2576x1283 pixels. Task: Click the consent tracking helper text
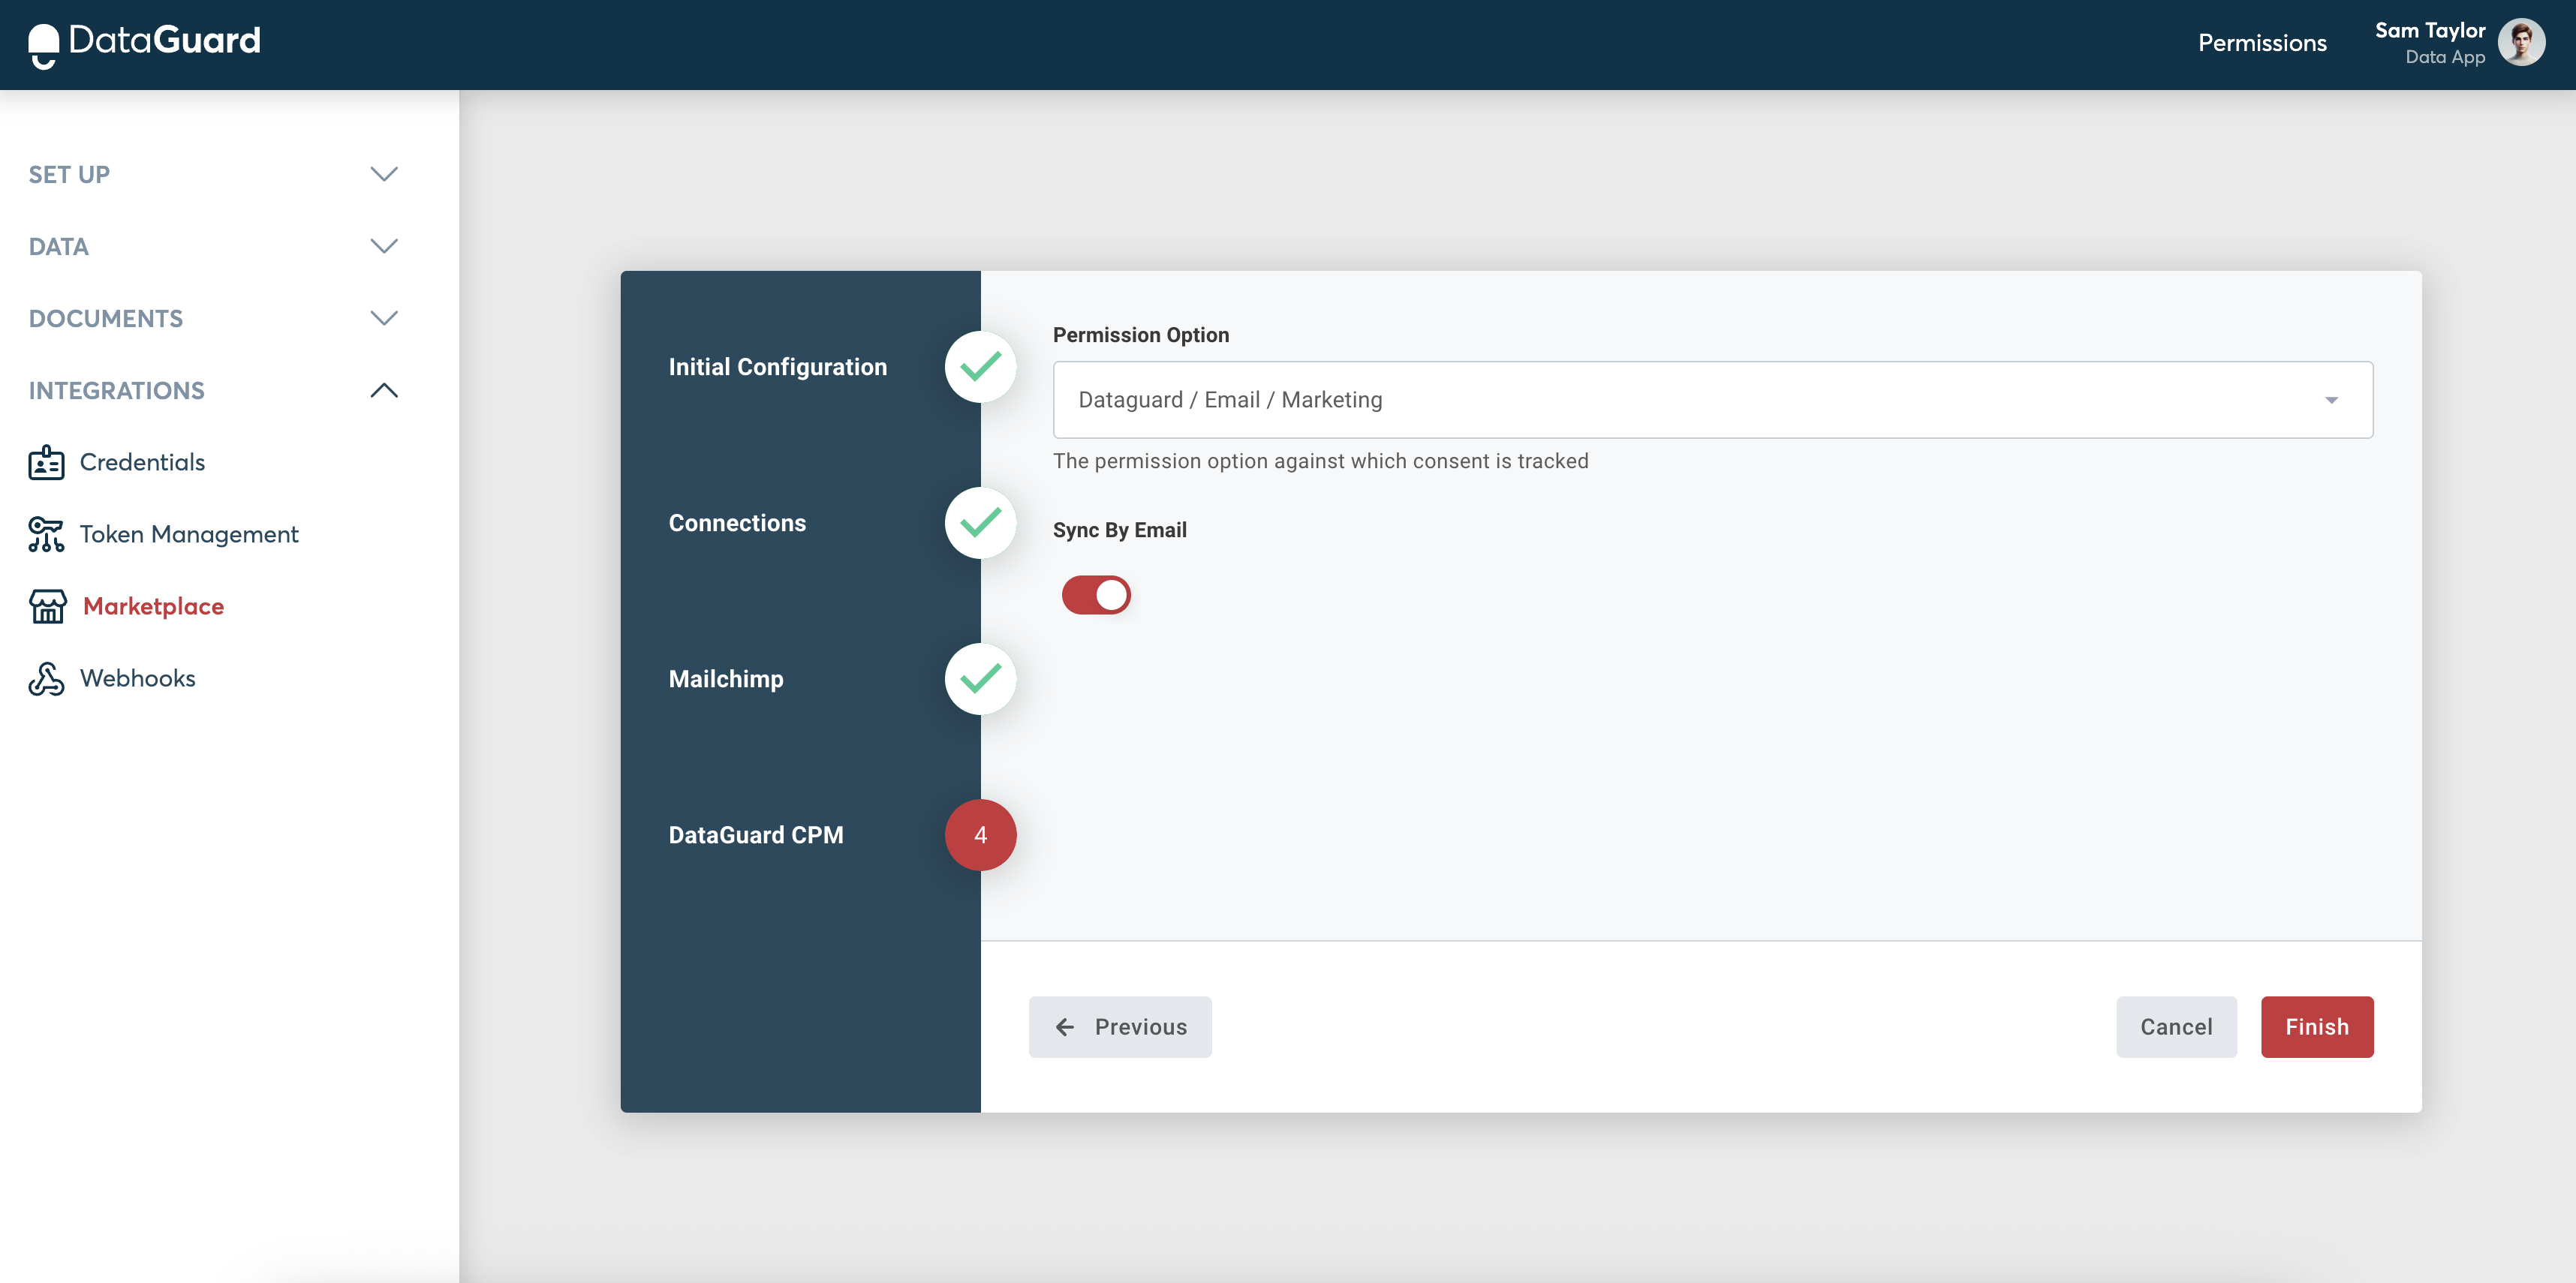click(x=1320, y=461)
